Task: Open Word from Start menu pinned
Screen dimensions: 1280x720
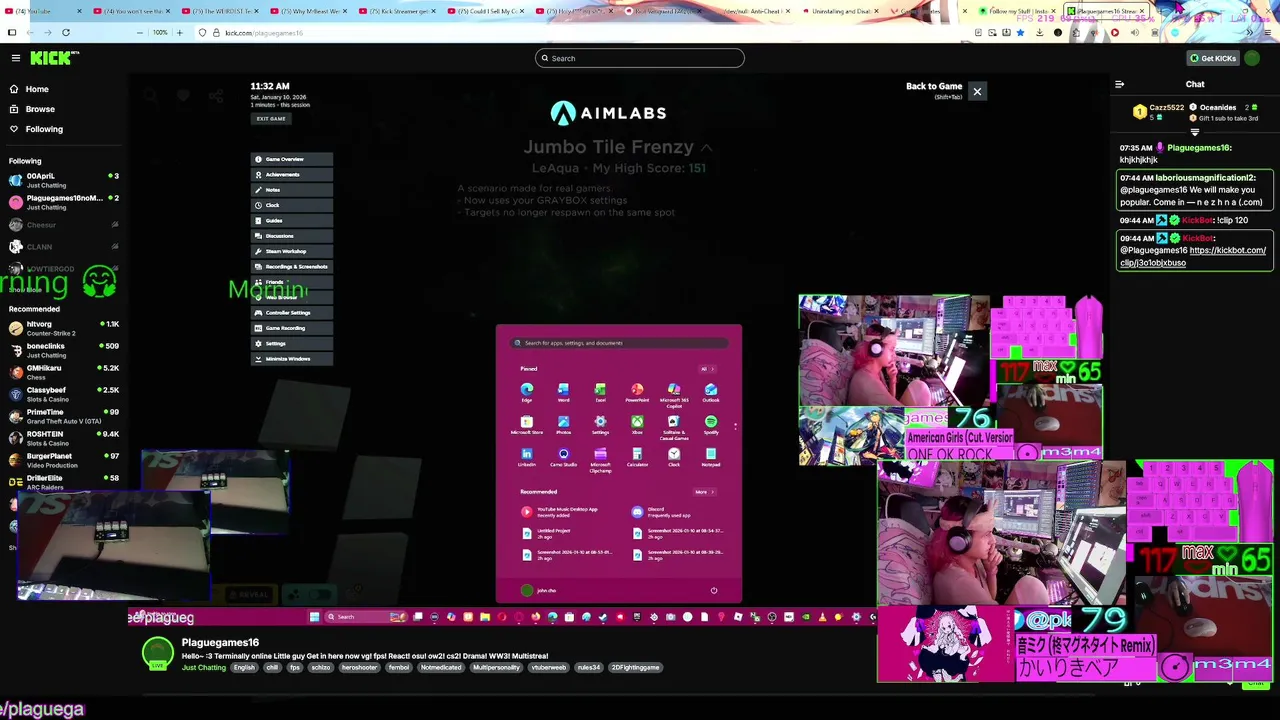Action: tap(563, 392)
